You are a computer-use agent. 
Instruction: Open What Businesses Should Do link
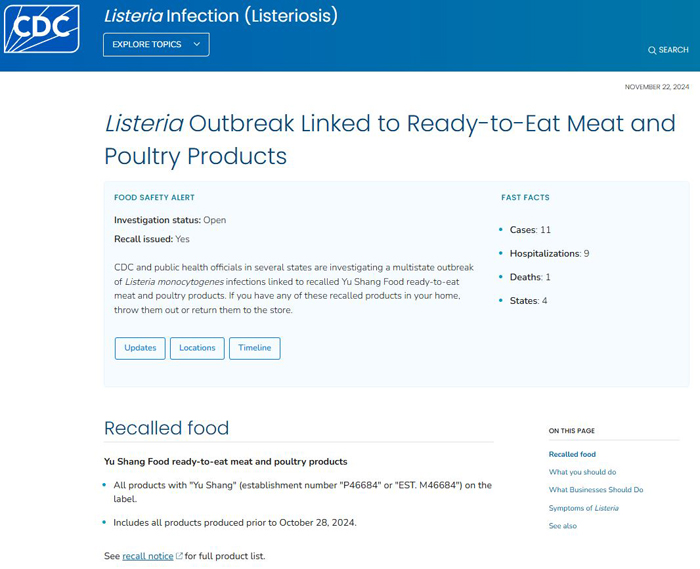pos(596,490)
